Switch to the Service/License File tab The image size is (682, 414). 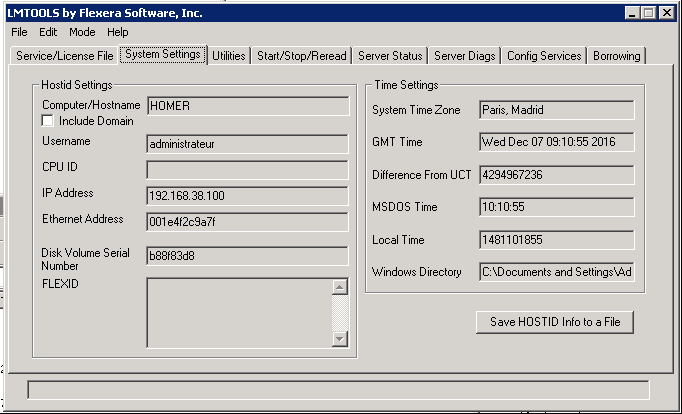pyautogui.click(x=64, y=56)
